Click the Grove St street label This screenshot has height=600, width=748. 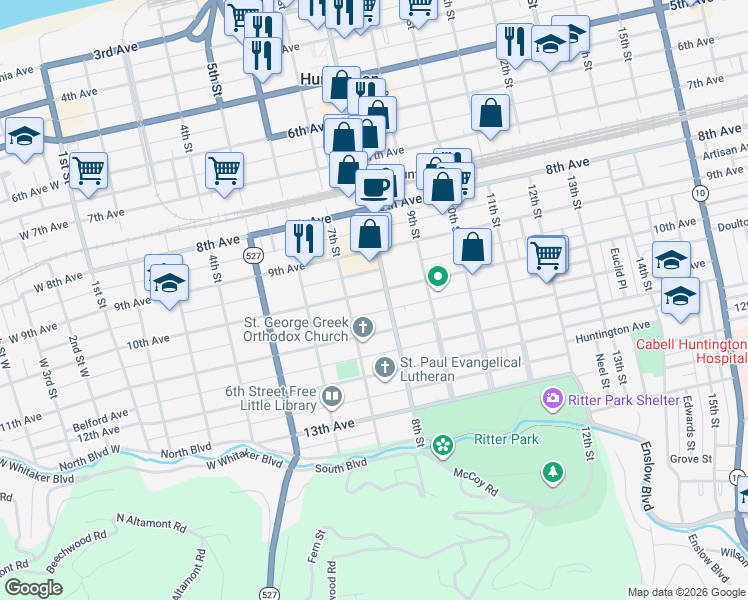(691, 459)
